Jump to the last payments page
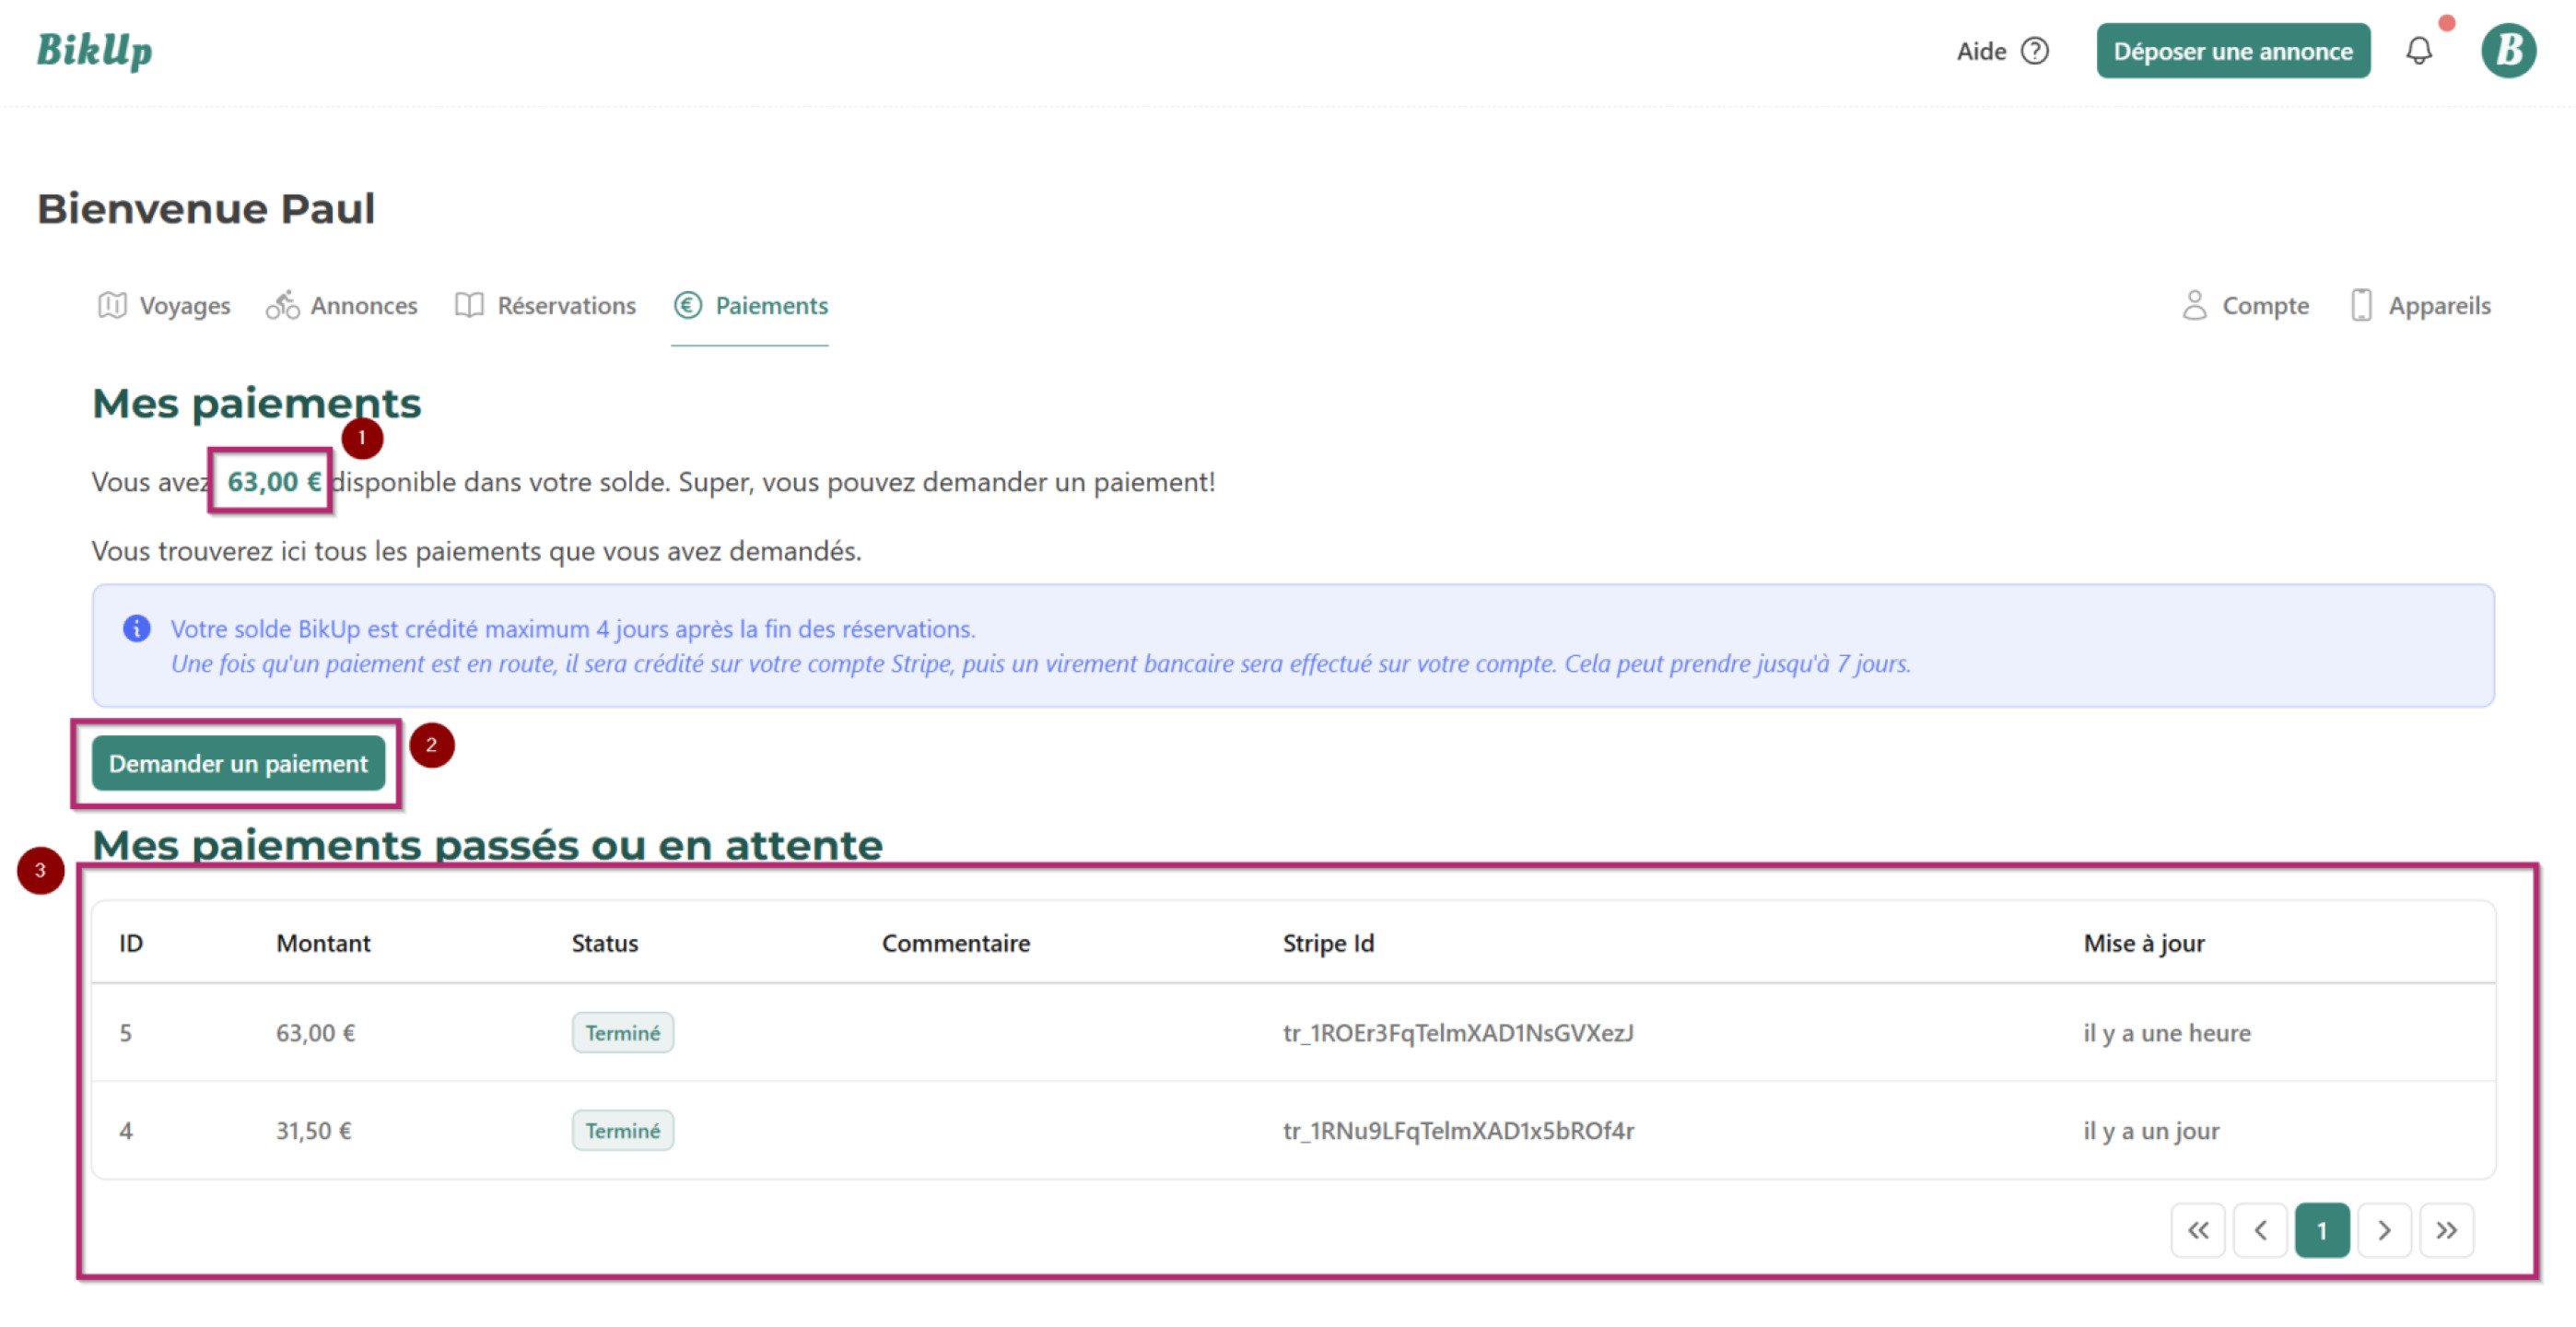Screen dimensions: 2576x1327 click(2445, 1230)
